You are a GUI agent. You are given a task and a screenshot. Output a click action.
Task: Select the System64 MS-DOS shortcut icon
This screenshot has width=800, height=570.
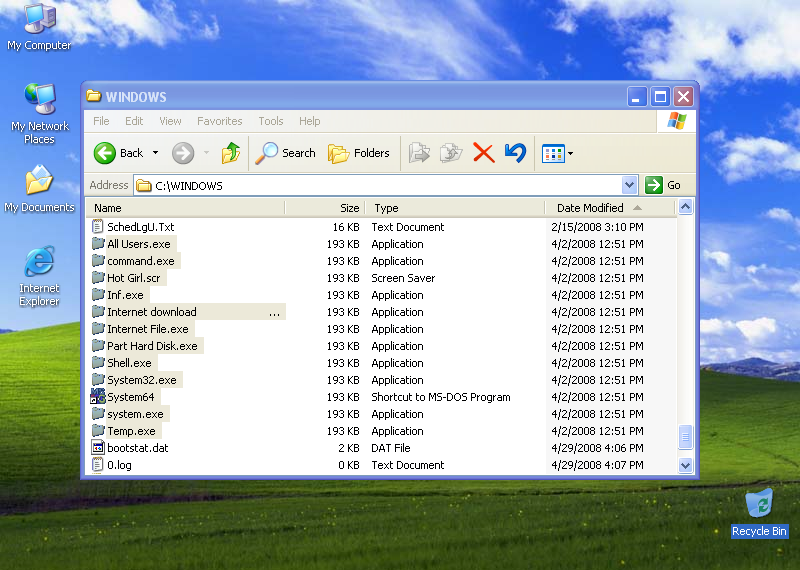(x=98, y=396)
